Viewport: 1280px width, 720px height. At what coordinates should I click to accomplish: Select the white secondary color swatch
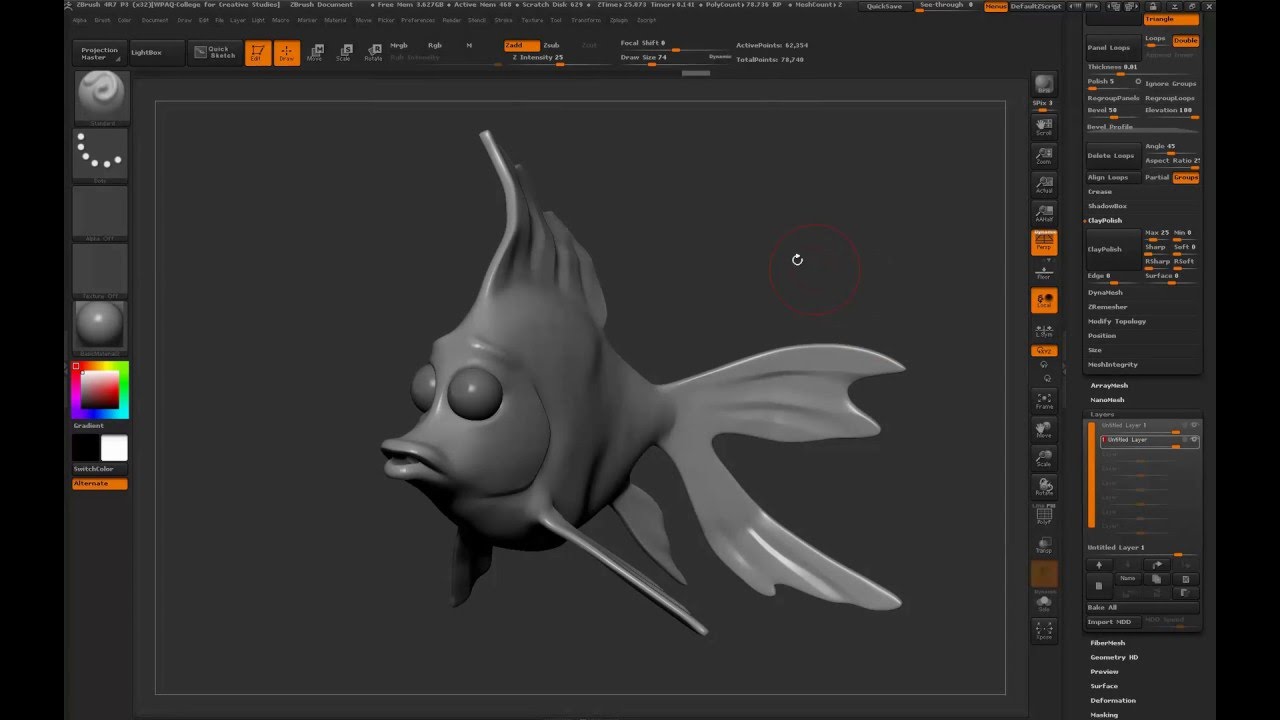point(114,448)
